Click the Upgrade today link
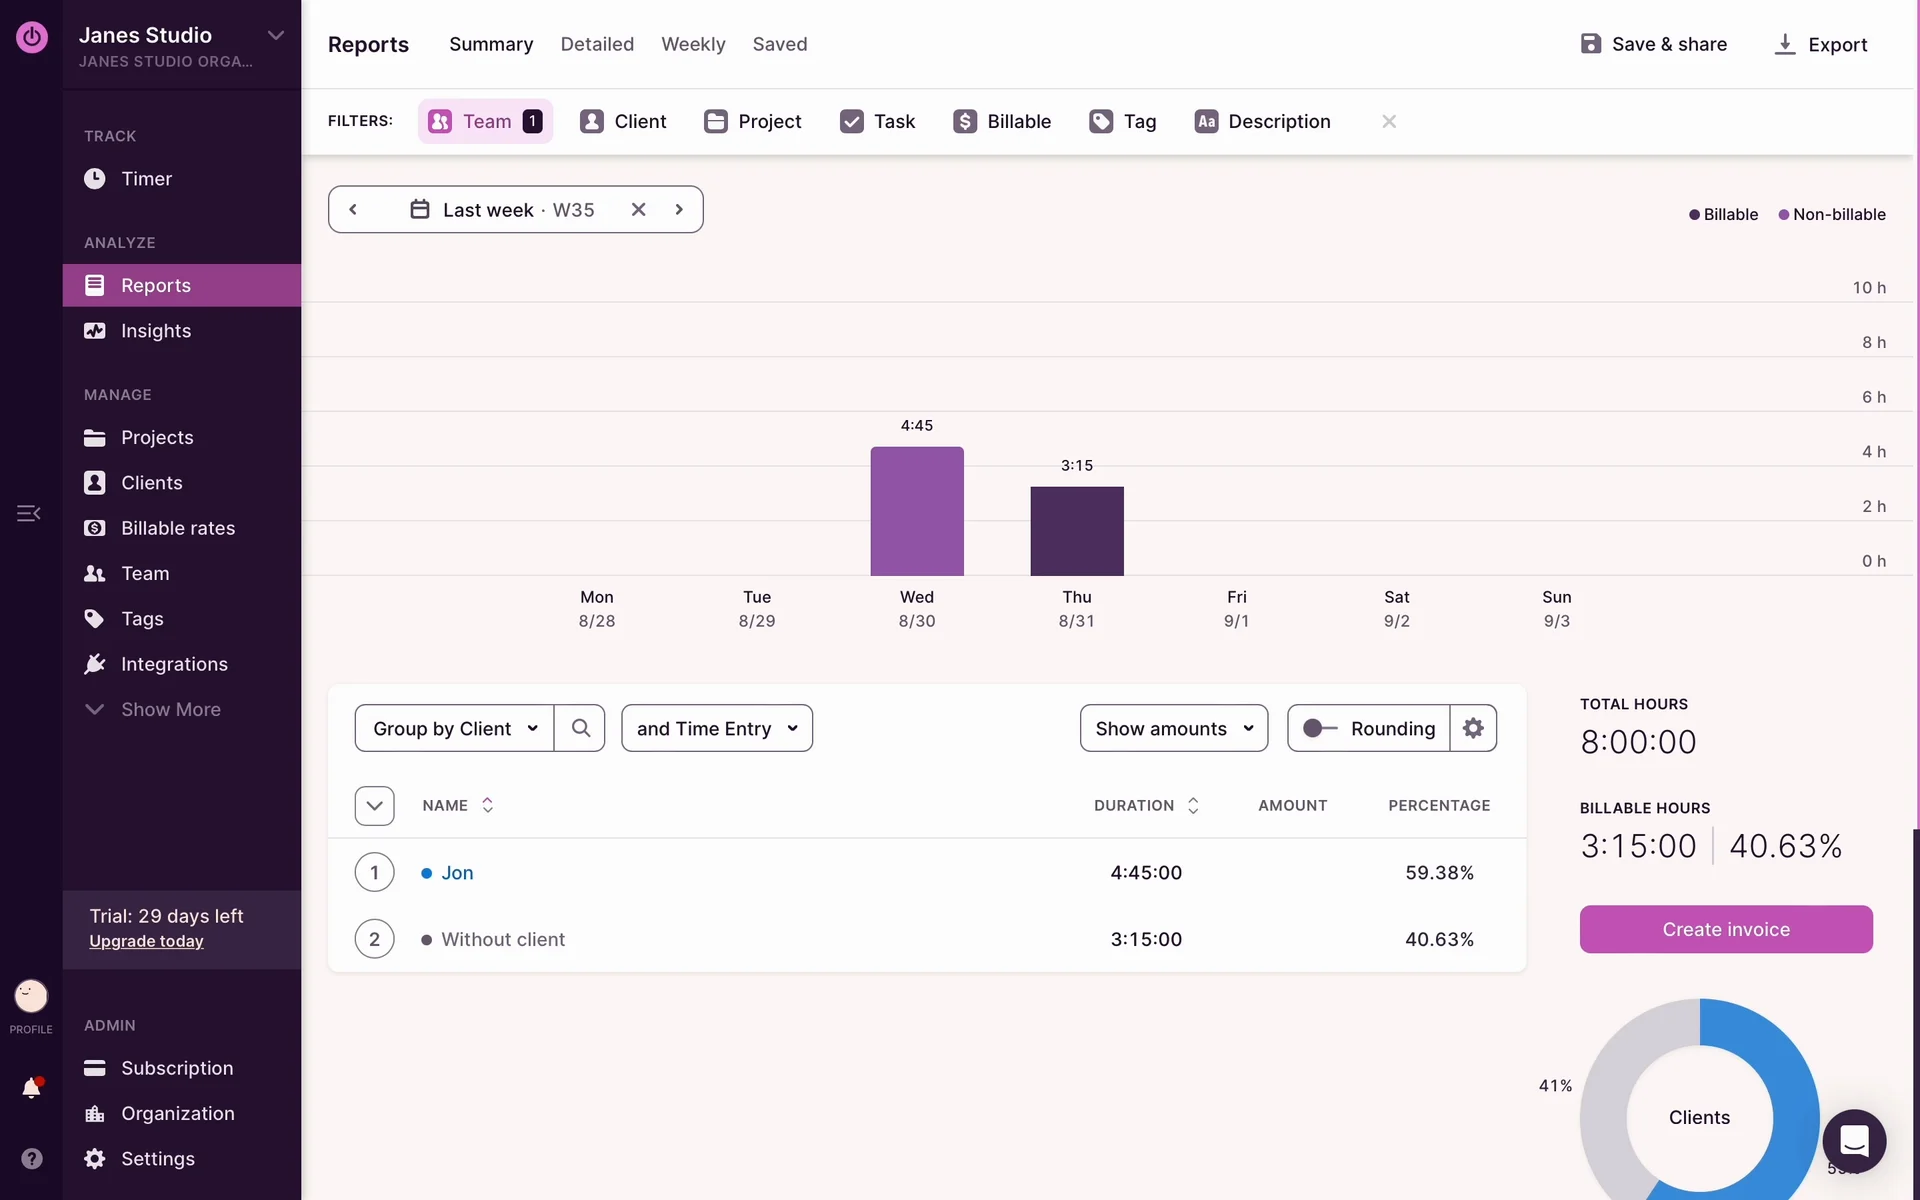This screenshot has height=1200, width=1920. tap(146, 941)
